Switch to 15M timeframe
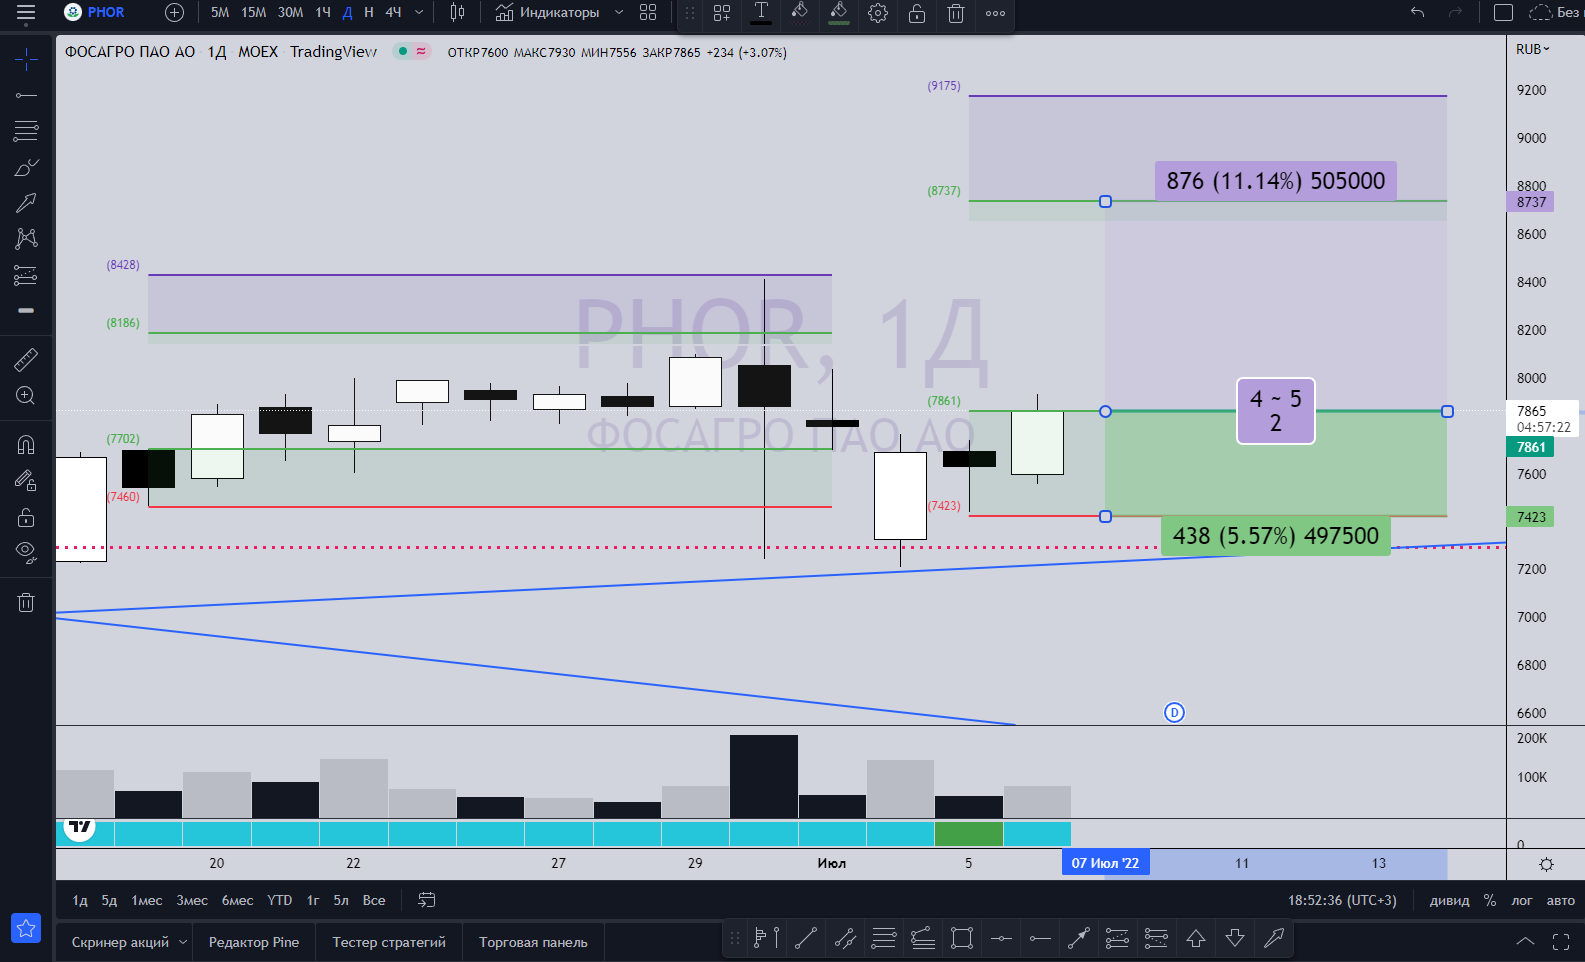The height and width of the screenshot is (962, 1585). click(254, 13)
